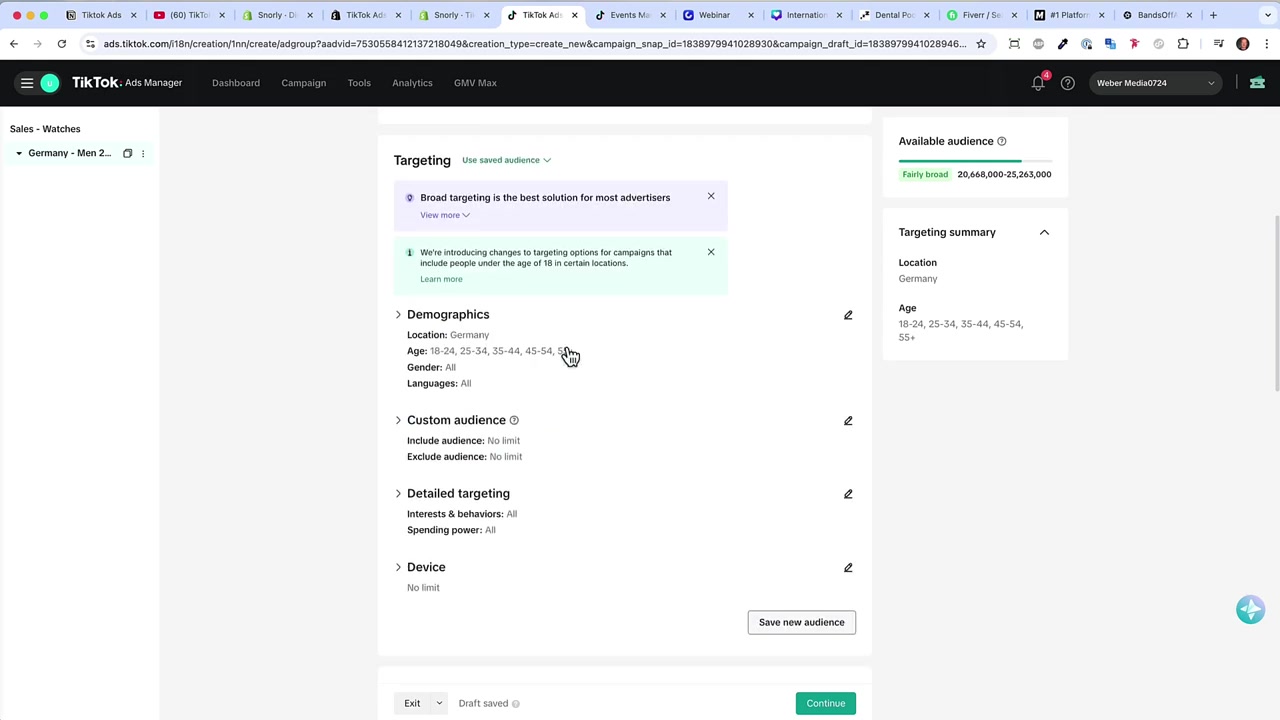Bookmark this page with the star icon
The height and width of the screenshot is (720, 1280).
tap(981, 44)
